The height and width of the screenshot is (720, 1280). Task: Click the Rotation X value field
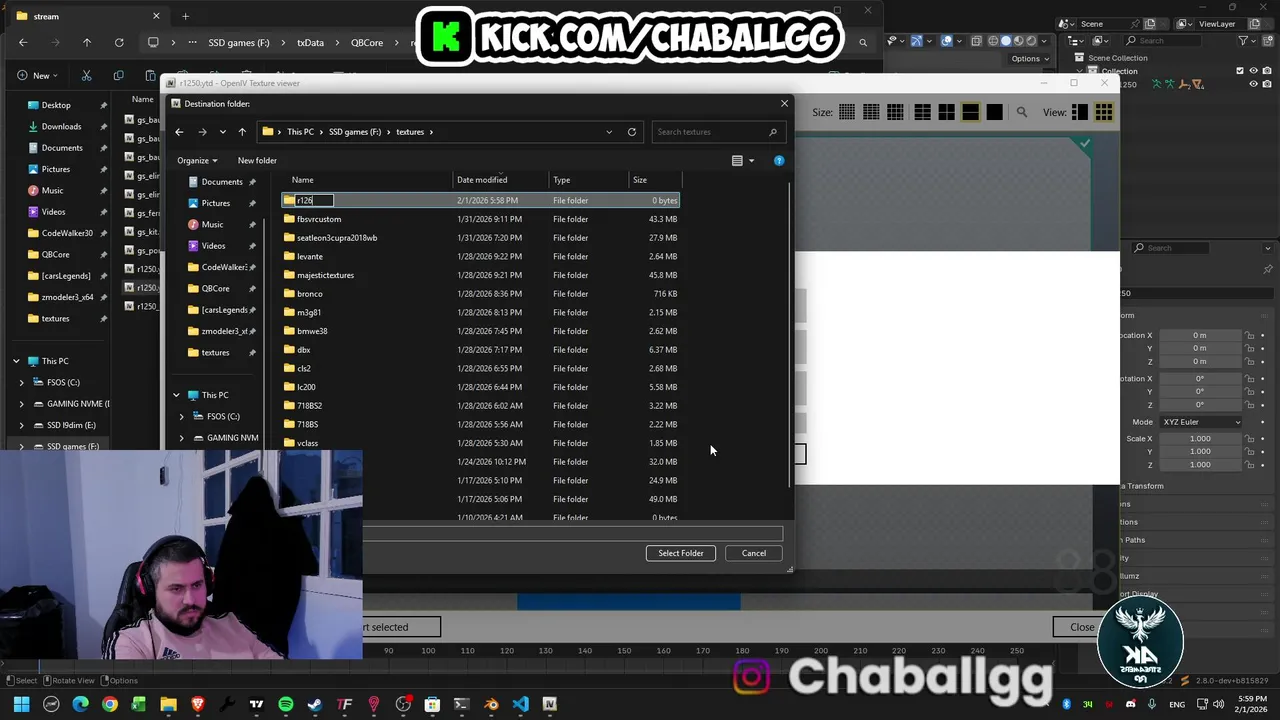[x=1200, y=379]
